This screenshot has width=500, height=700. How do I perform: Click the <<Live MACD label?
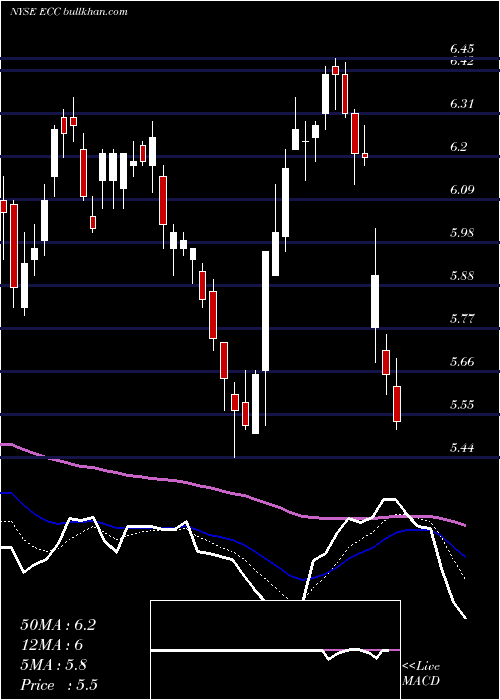pyautogui.click(x=421, y=674)
